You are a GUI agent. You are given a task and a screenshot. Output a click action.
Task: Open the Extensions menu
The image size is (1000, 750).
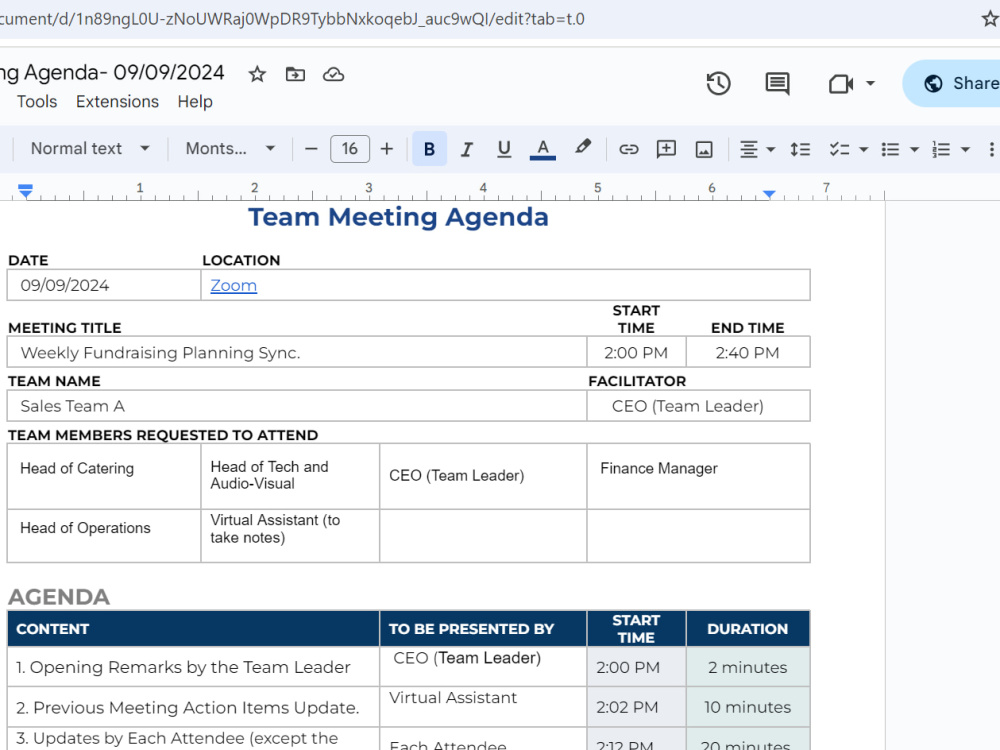[x=117, y=101]
